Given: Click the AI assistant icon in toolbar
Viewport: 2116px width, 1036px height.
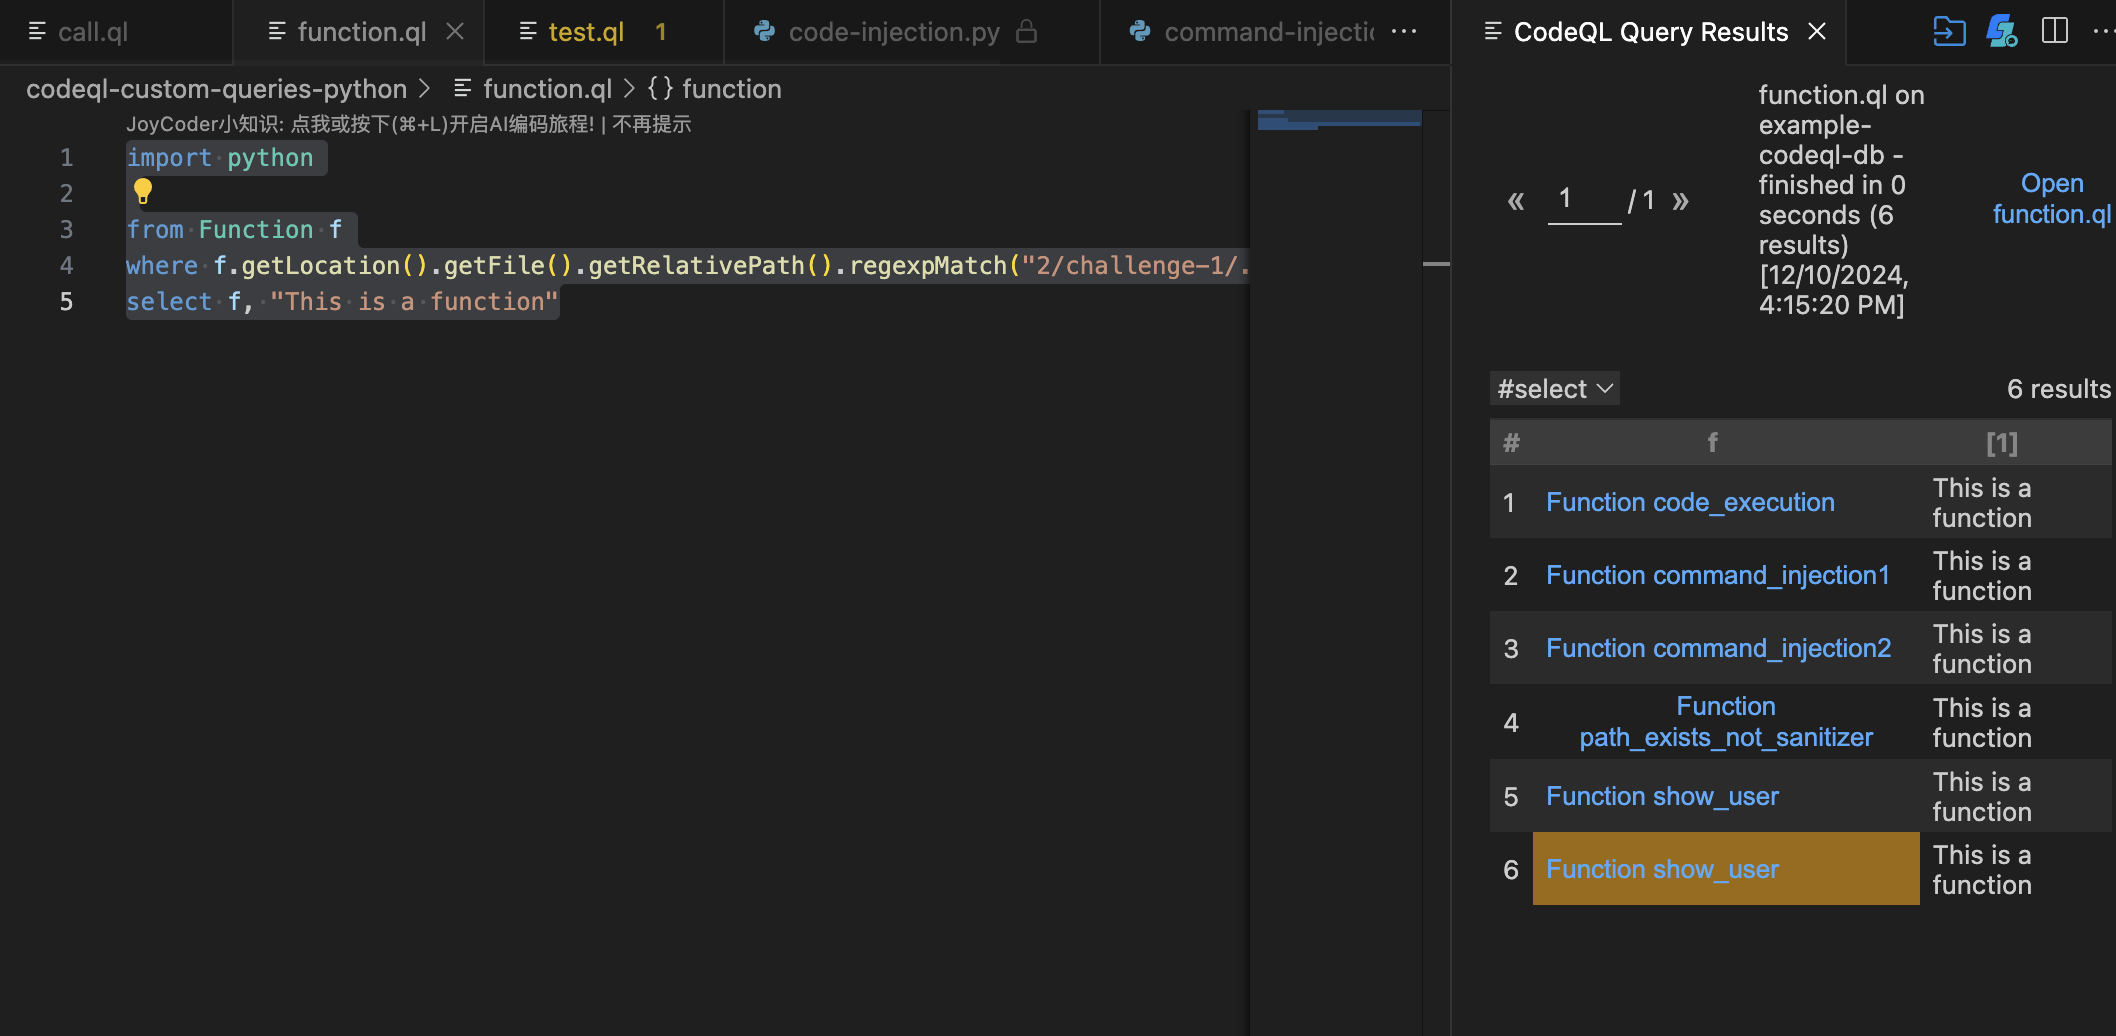Looking at the screenshot, I should [x=2001, y=31].
